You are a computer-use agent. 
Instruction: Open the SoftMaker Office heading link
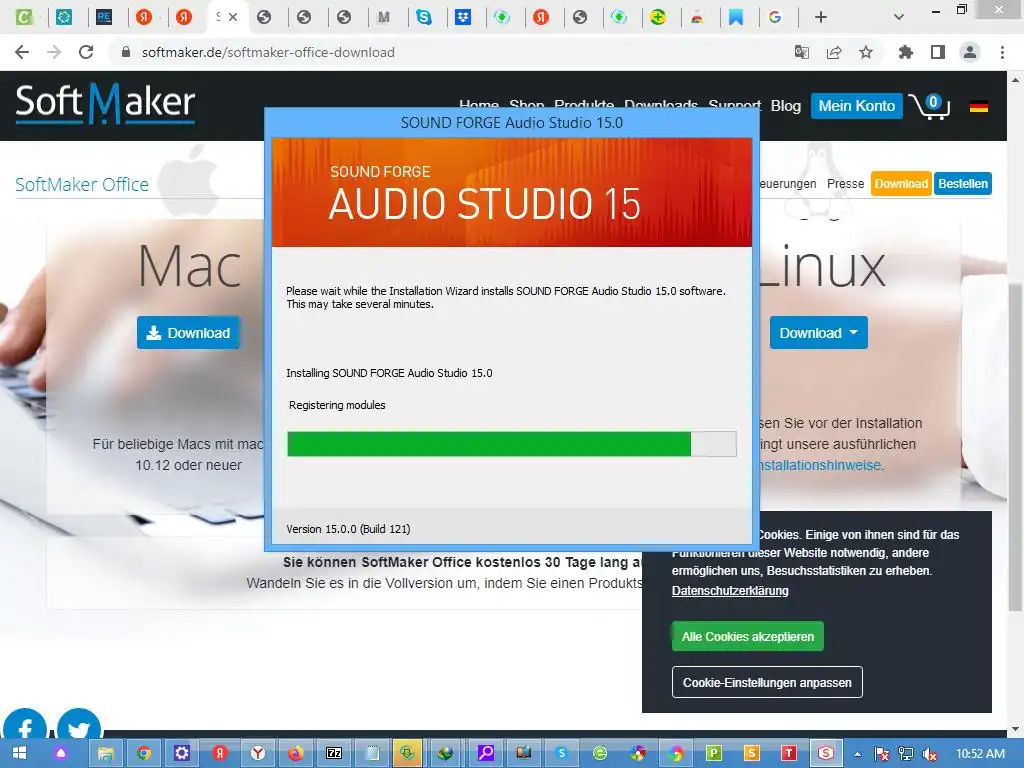tap(82, 185)
